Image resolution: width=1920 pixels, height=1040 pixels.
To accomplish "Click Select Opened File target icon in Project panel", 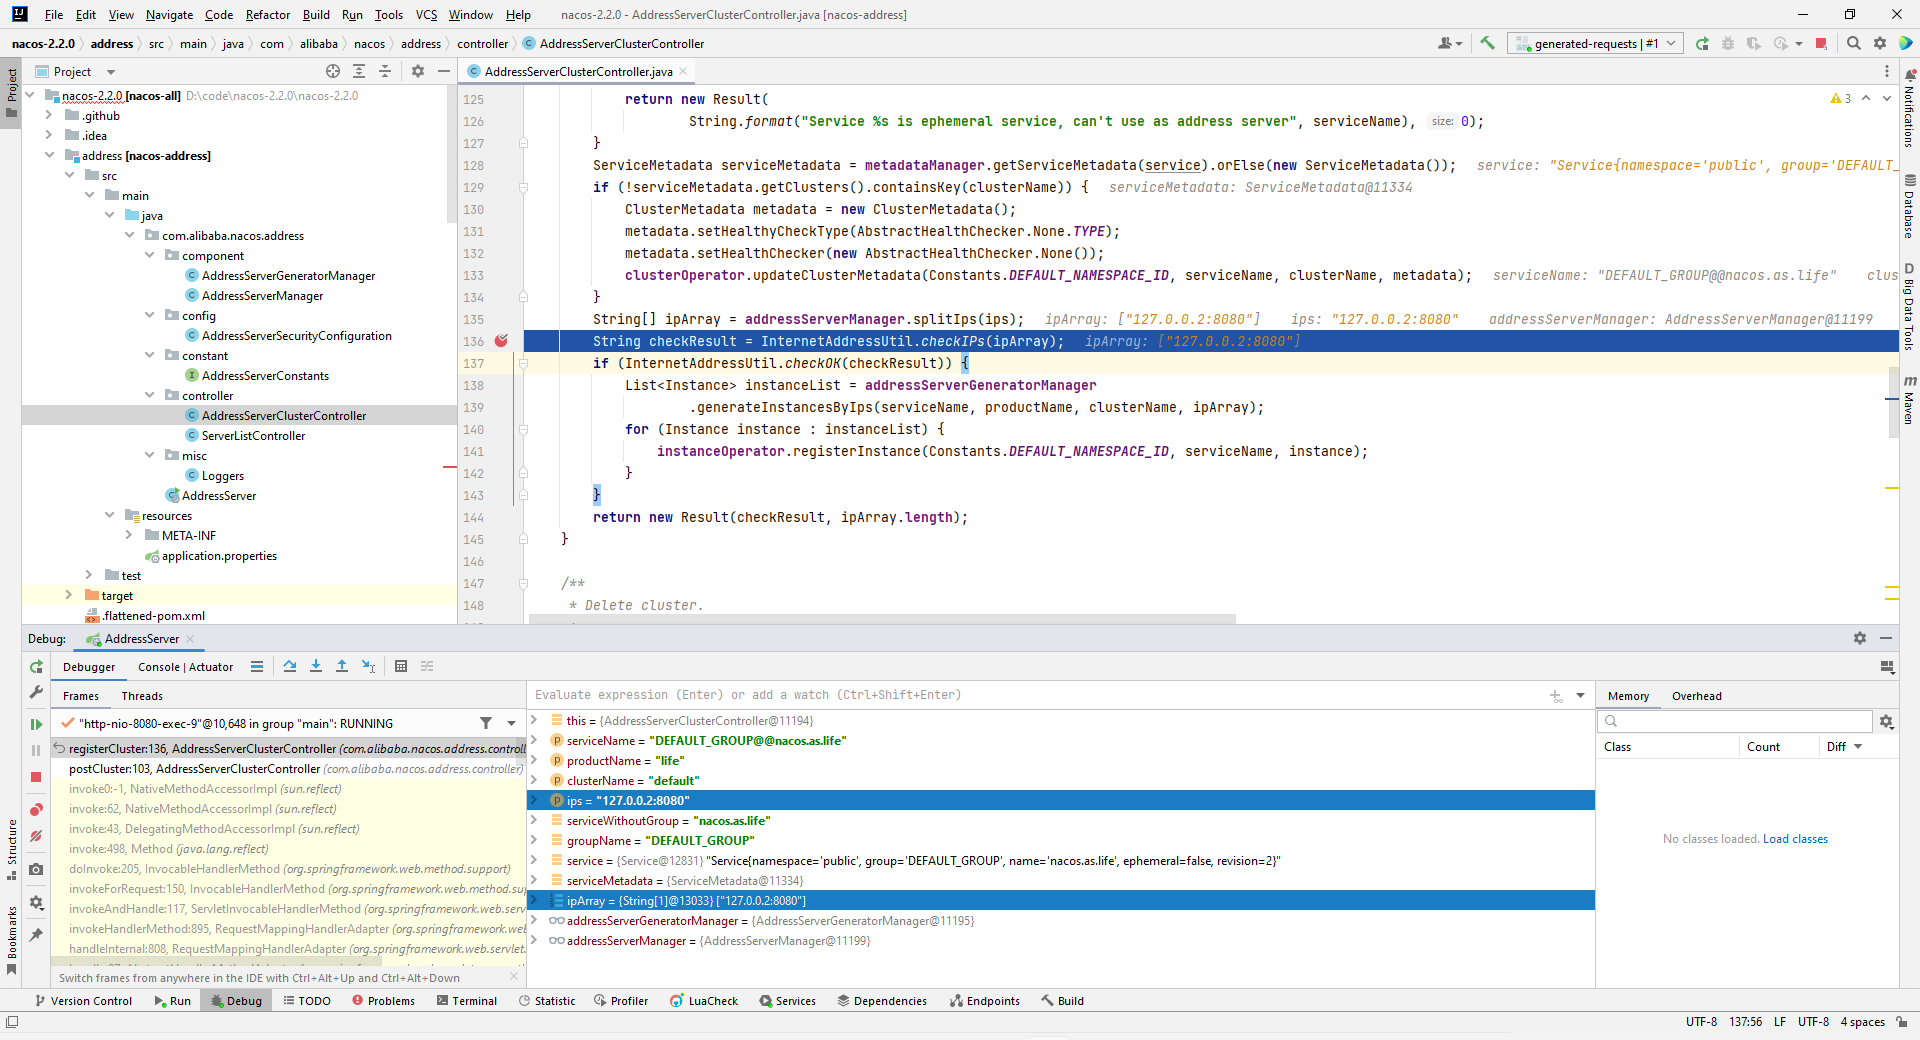I will (333, 71).
